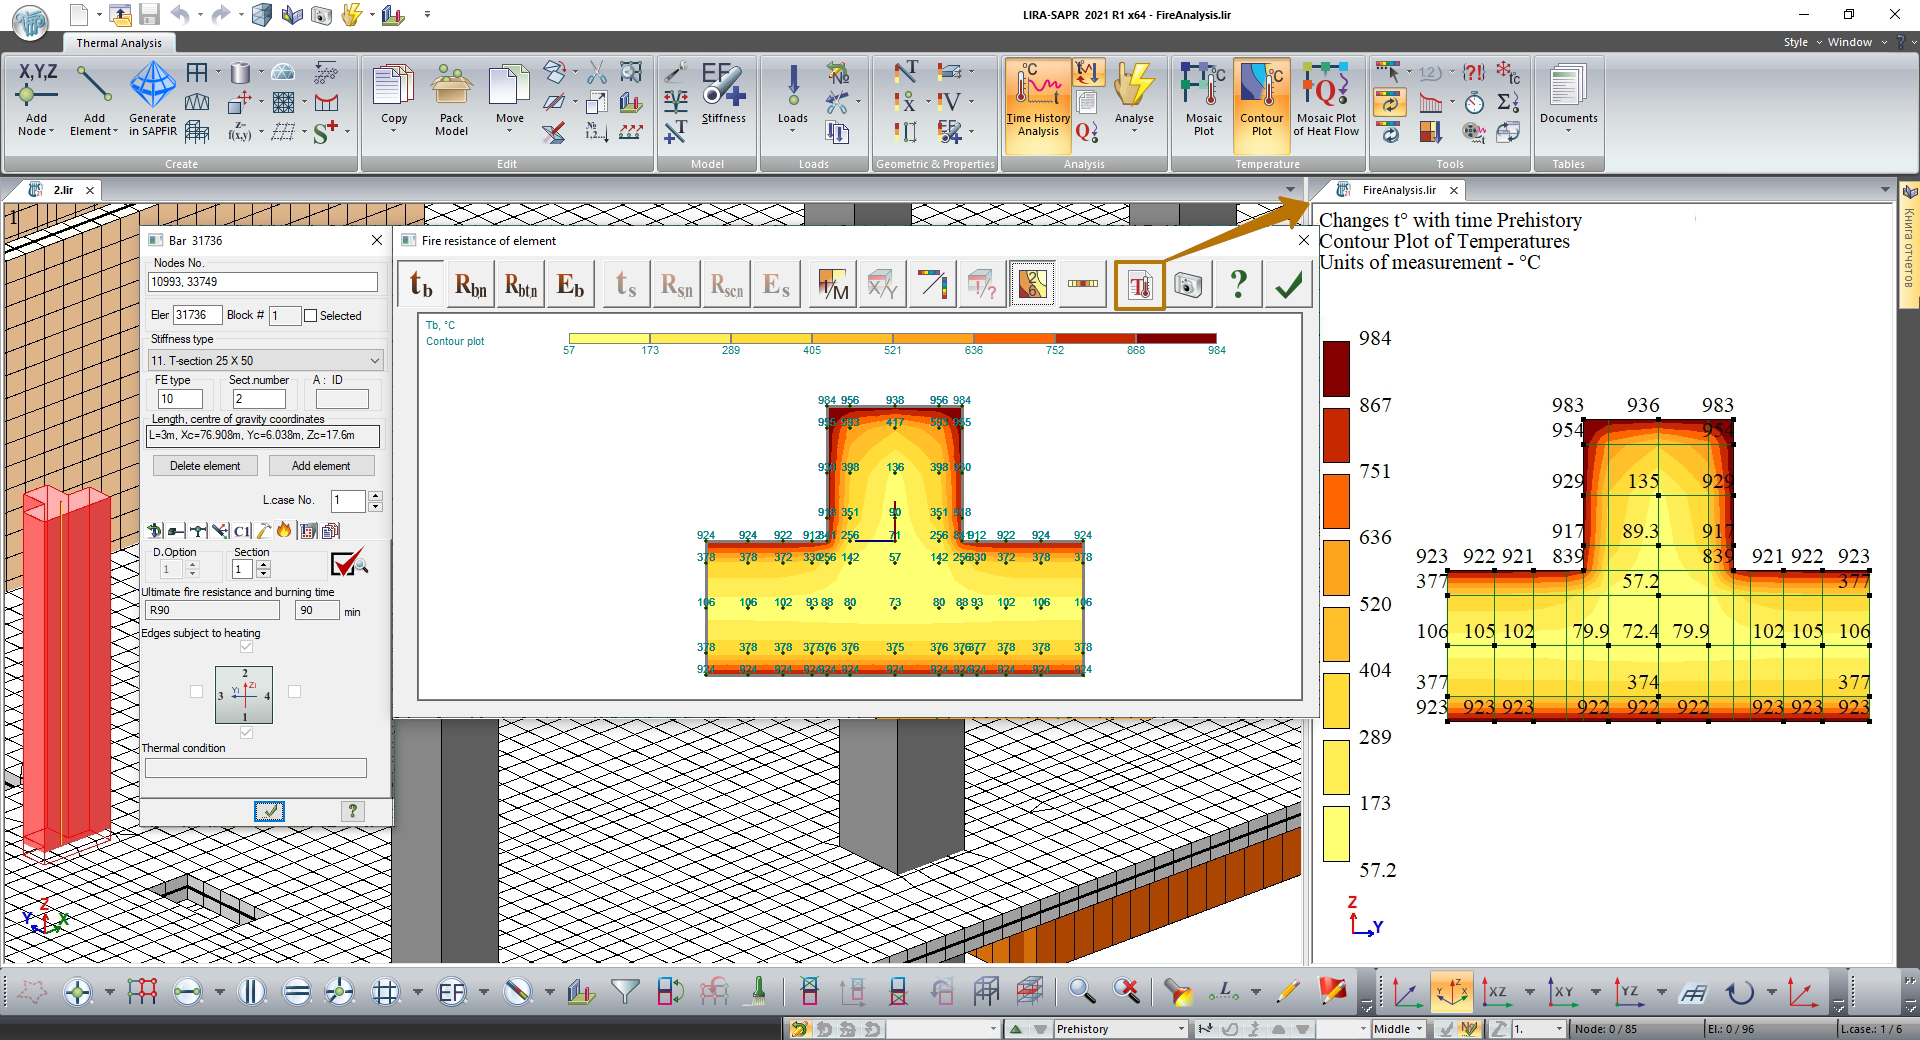Expand the Stiffness type T-section dropdown
Image resolution: width=1920 pixels, height=1040 pixels.
[x=374, y=361]
